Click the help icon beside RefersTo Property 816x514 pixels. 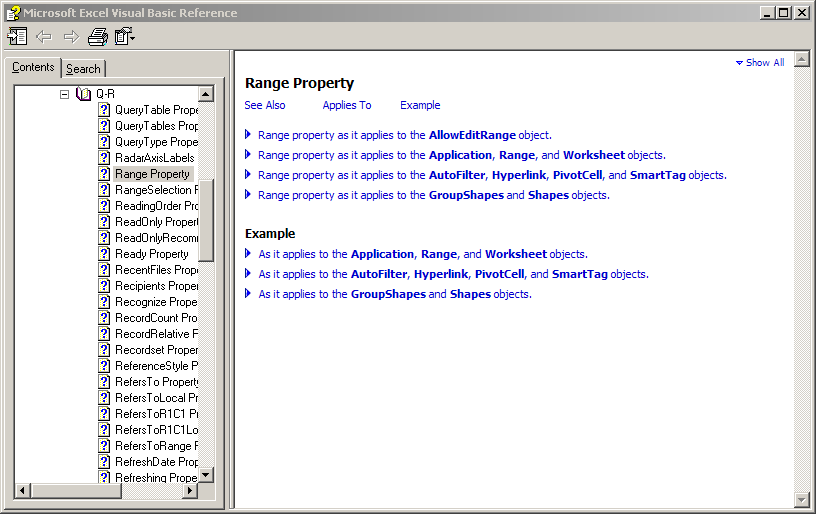pos(105,382)
